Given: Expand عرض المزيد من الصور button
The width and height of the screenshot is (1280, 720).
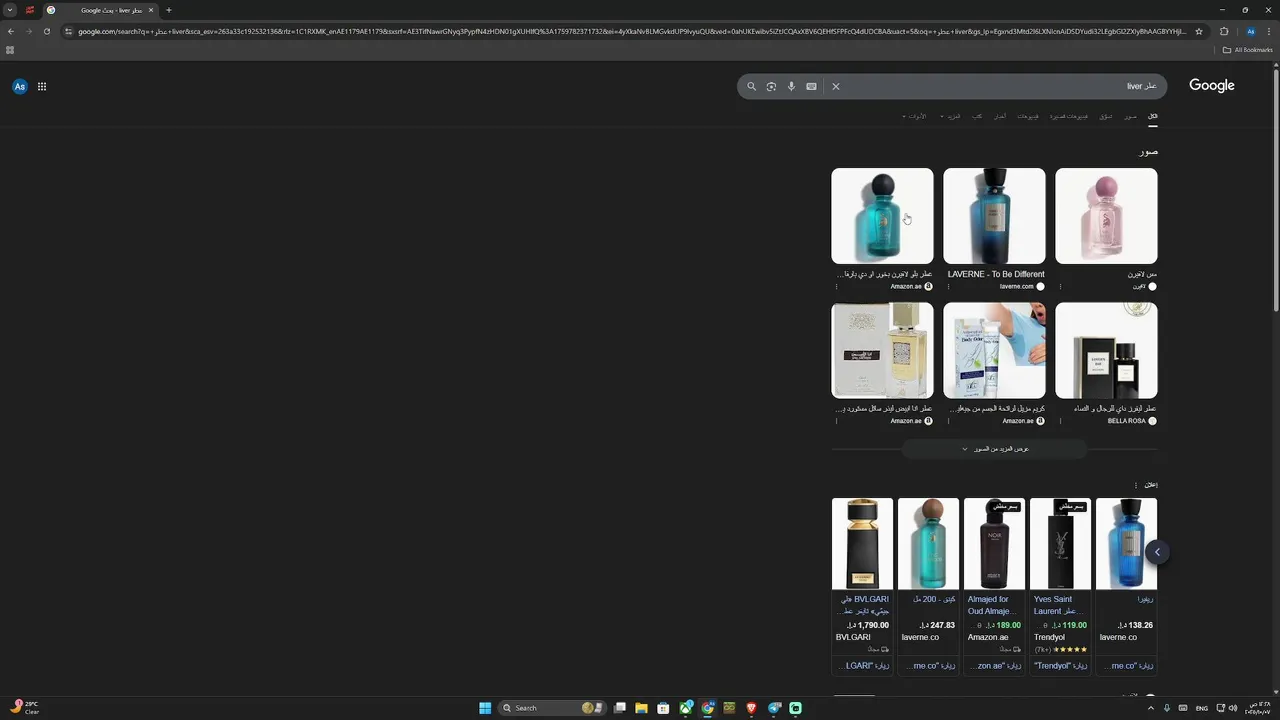Looking at the screenshot, I should point(994,449).
